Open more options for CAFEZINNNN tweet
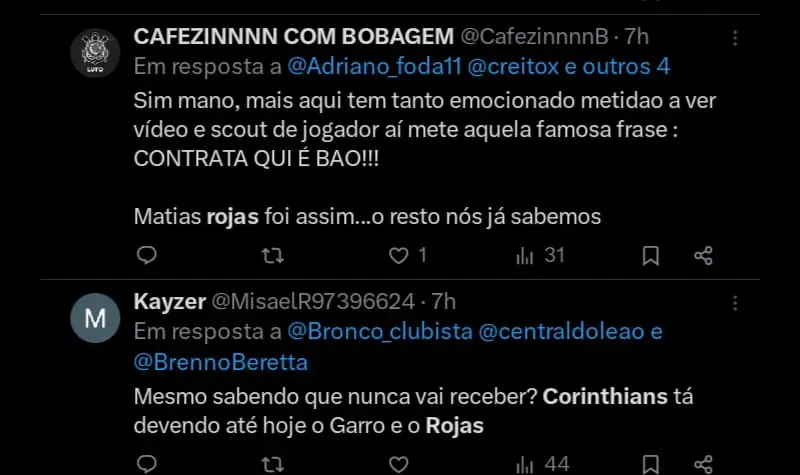This screenshot has height=475, width=800. 736,38
